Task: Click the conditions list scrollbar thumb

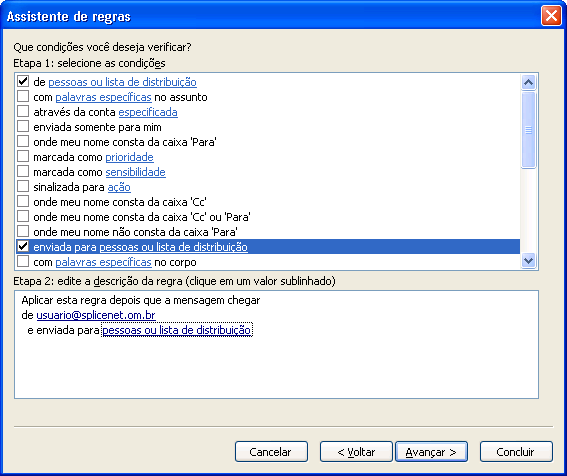Action: pos(528,130)
